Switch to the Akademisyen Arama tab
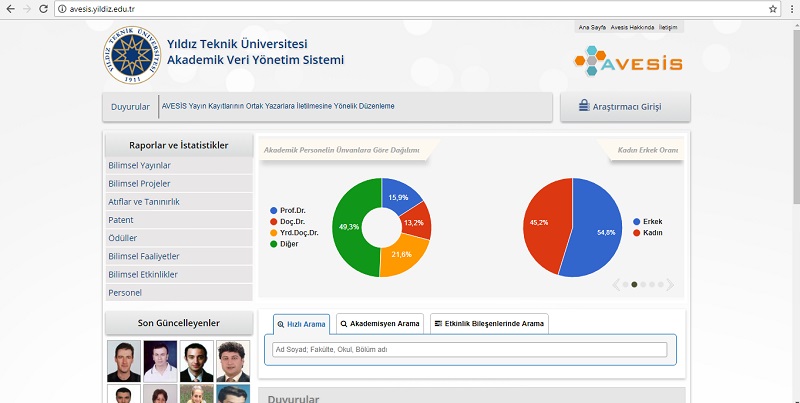The width and height of the screenshot is (800, 403). pyautogui.click(x=379, y=324)
